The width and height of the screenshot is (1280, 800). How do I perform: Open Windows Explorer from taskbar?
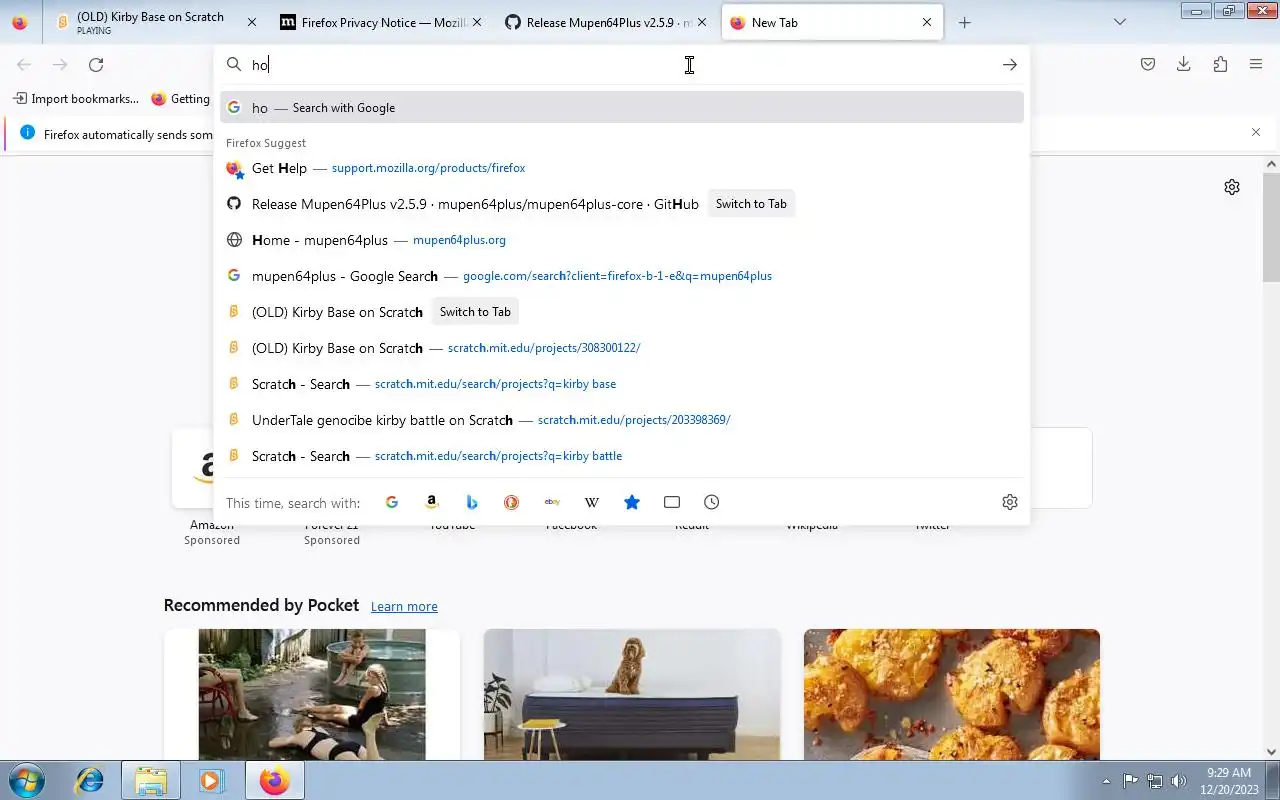tap(151, 780)
